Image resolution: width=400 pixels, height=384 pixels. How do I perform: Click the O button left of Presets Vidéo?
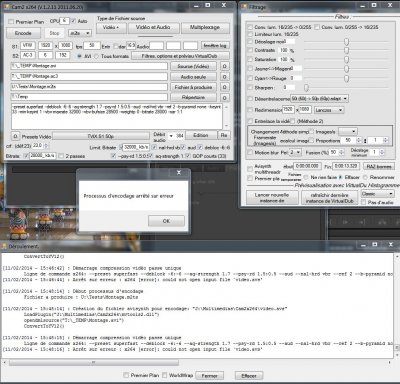(x=15, y=136)
